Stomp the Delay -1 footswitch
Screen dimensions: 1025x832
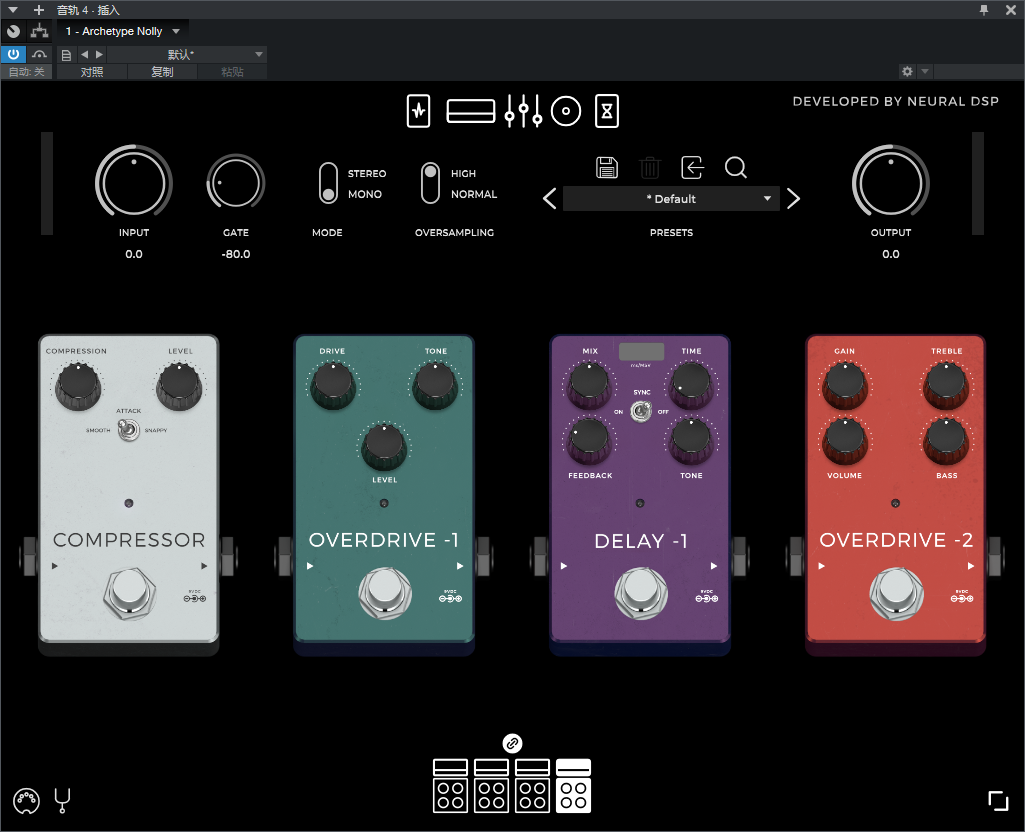[x=641, y=593]
